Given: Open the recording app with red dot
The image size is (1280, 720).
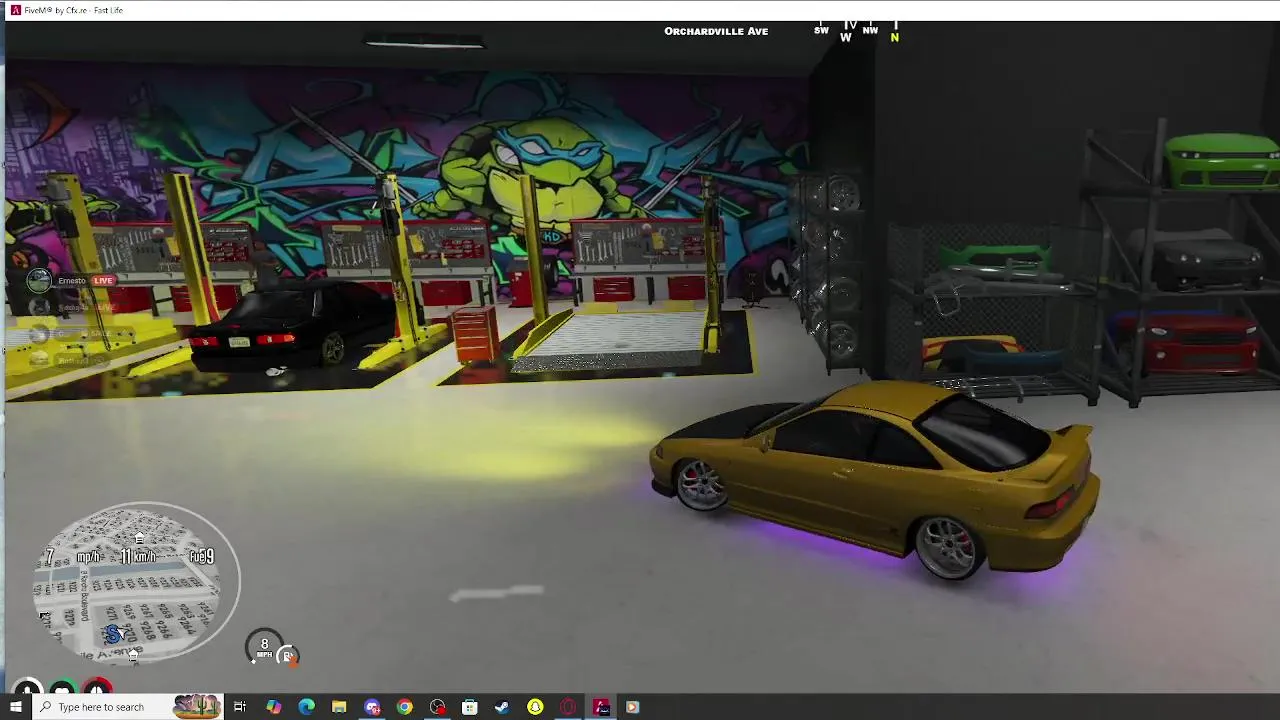Looking at the screenshot, I should pyautogui.click(x=437, y=707).
